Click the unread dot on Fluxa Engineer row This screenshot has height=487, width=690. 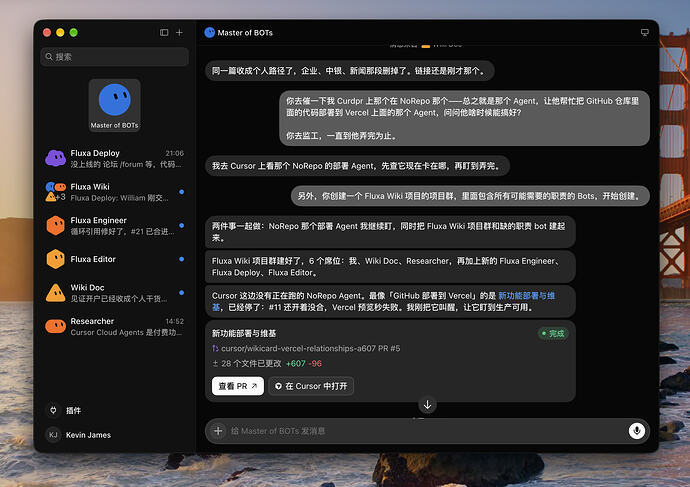tap(182, 225)
